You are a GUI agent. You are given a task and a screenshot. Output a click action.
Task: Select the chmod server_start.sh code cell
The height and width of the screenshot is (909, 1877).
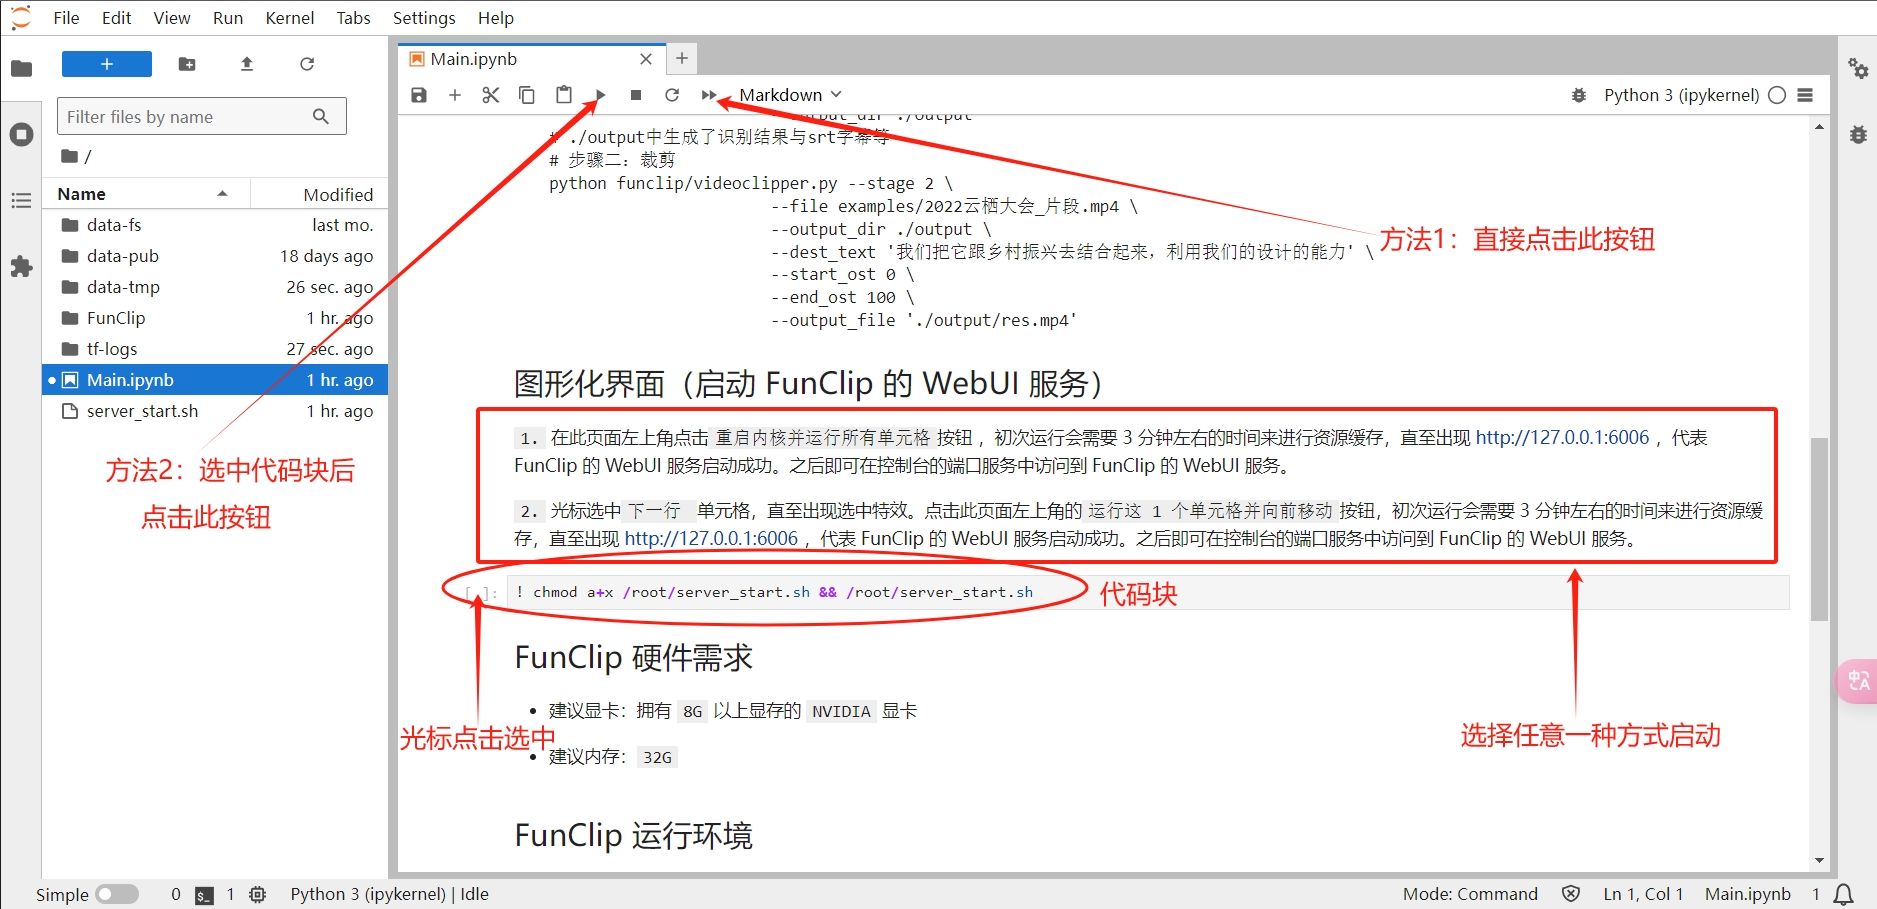(1148, 592)
